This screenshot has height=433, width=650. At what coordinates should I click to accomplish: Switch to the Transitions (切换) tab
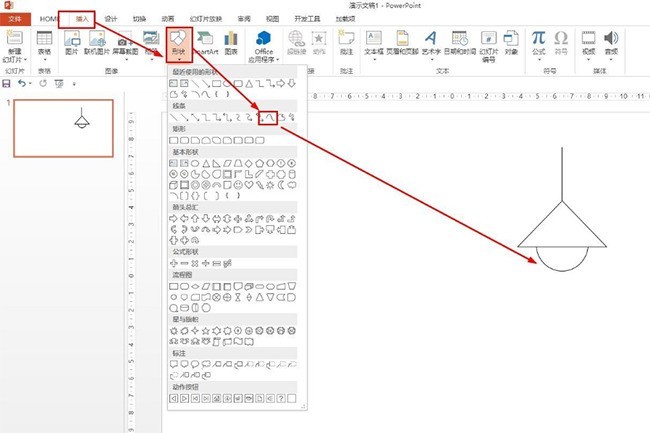click(139, 19)
